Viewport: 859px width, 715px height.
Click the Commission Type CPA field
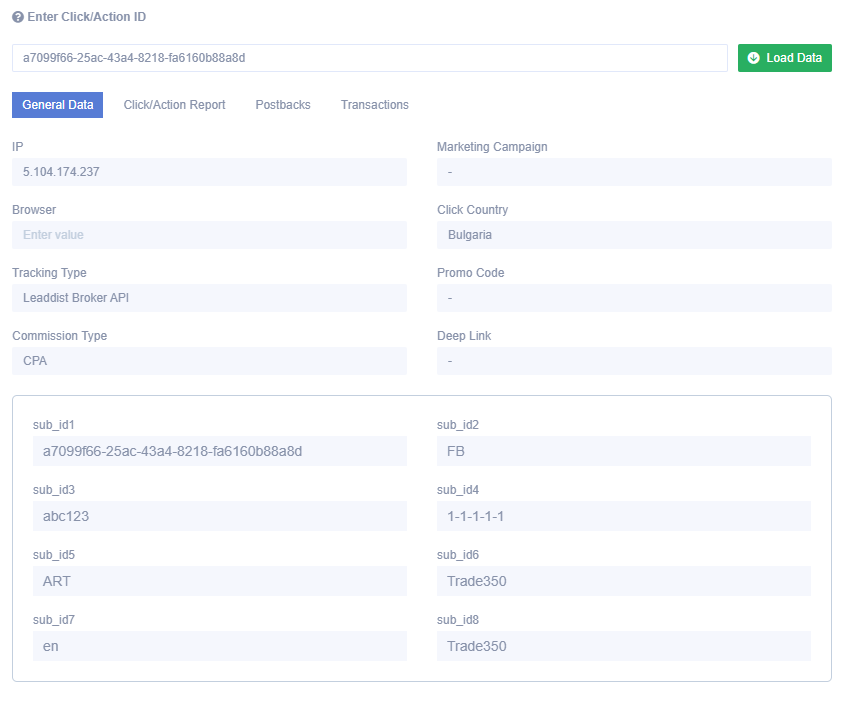209,361
